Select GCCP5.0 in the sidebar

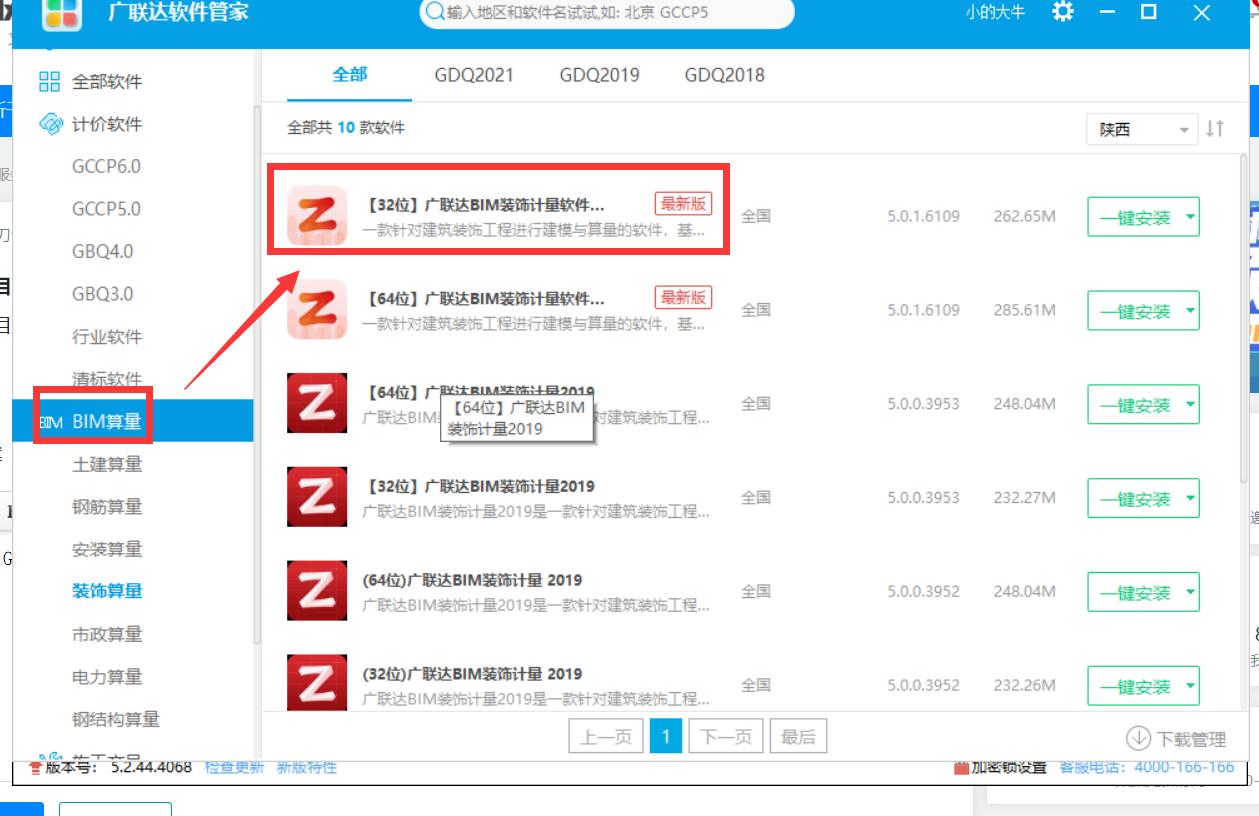pyautogui.click(x=106, y=209)
